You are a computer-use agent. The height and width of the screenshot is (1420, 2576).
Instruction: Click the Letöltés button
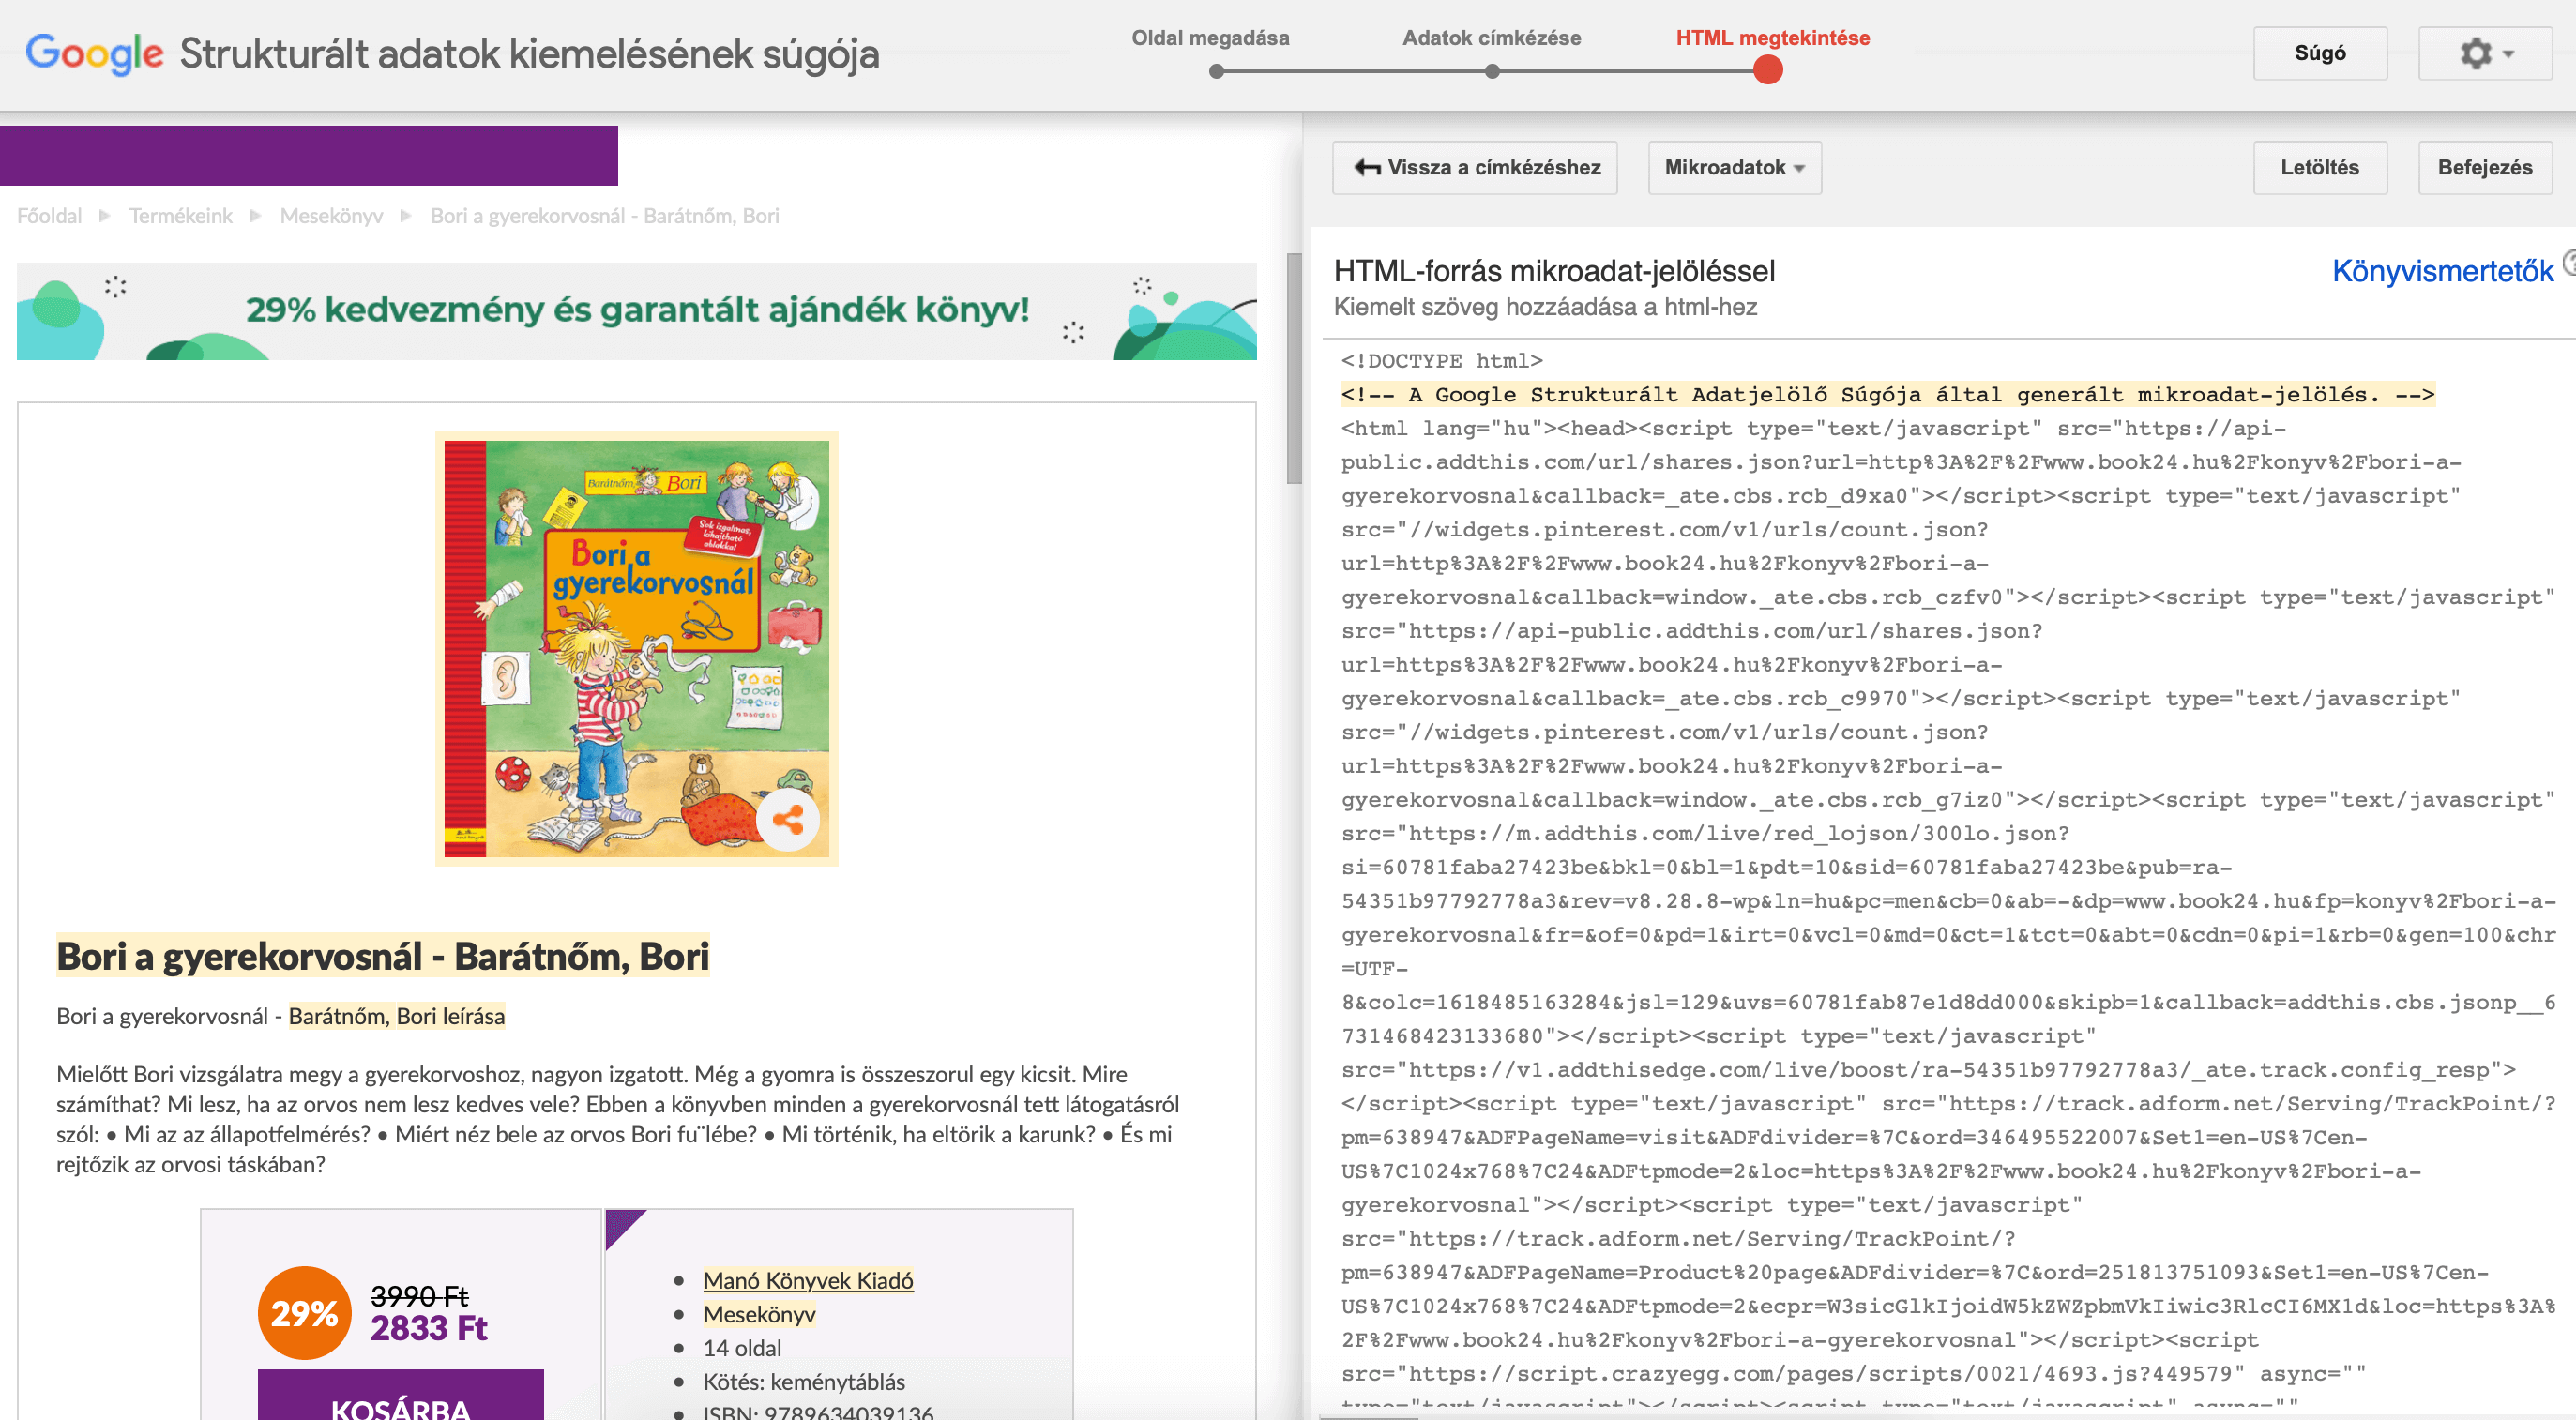point(2320,167)
